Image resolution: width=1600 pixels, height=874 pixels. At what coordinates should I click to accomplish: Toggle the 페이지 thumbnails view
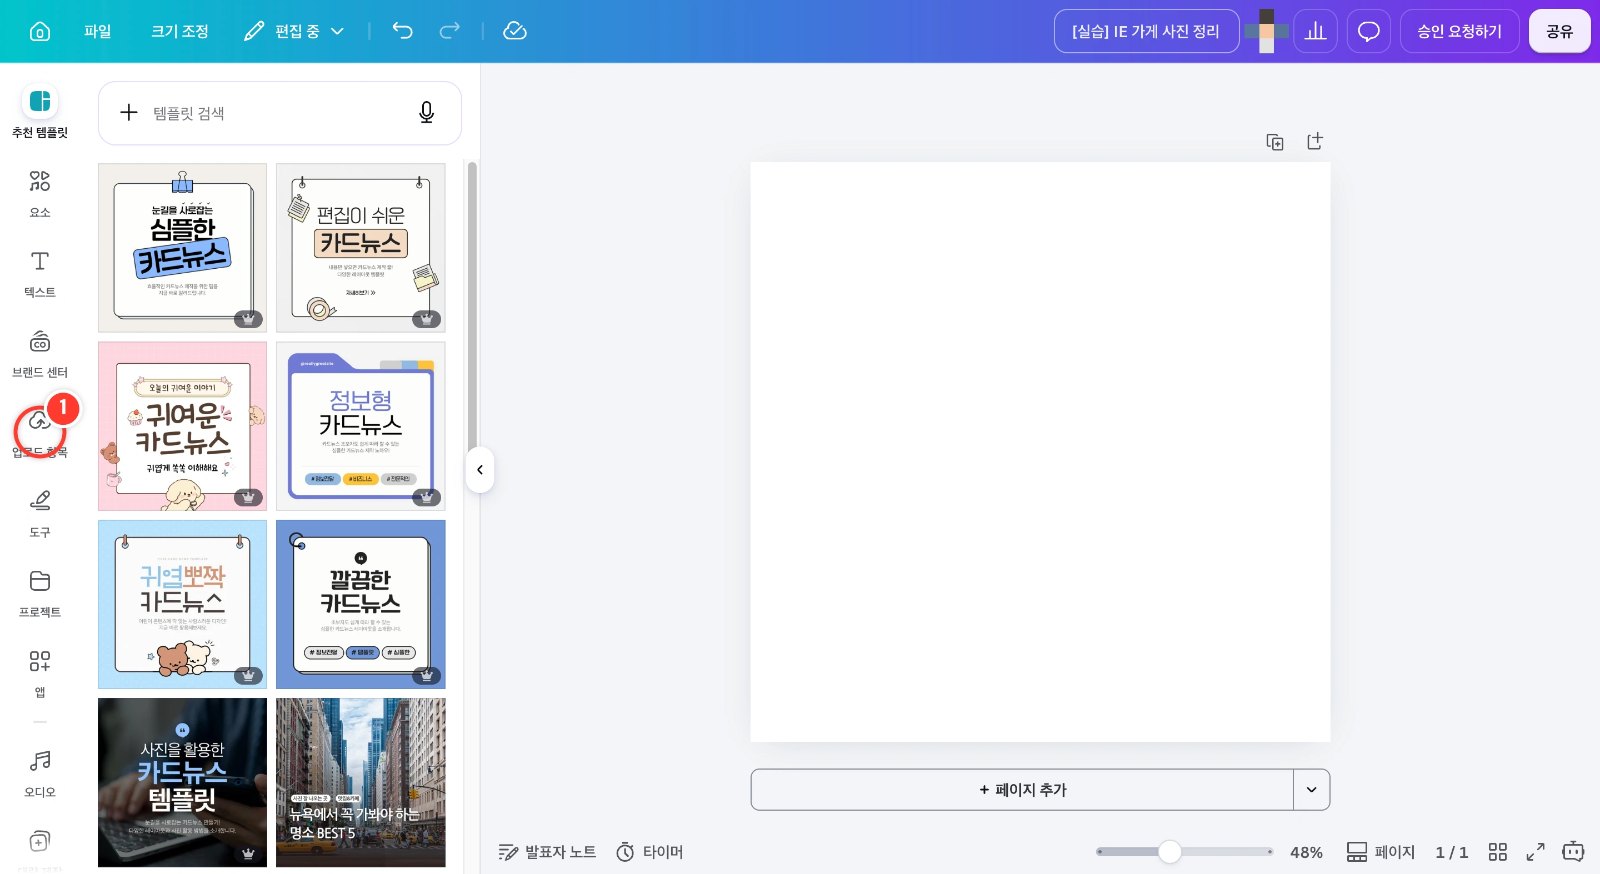(1381, 852)
